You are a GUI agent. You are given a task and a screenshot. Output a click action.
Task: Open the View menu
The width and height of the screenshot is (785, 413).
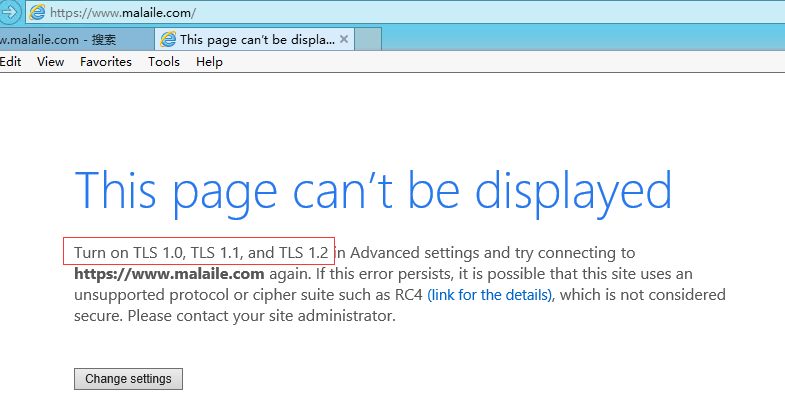coord(50,62)
